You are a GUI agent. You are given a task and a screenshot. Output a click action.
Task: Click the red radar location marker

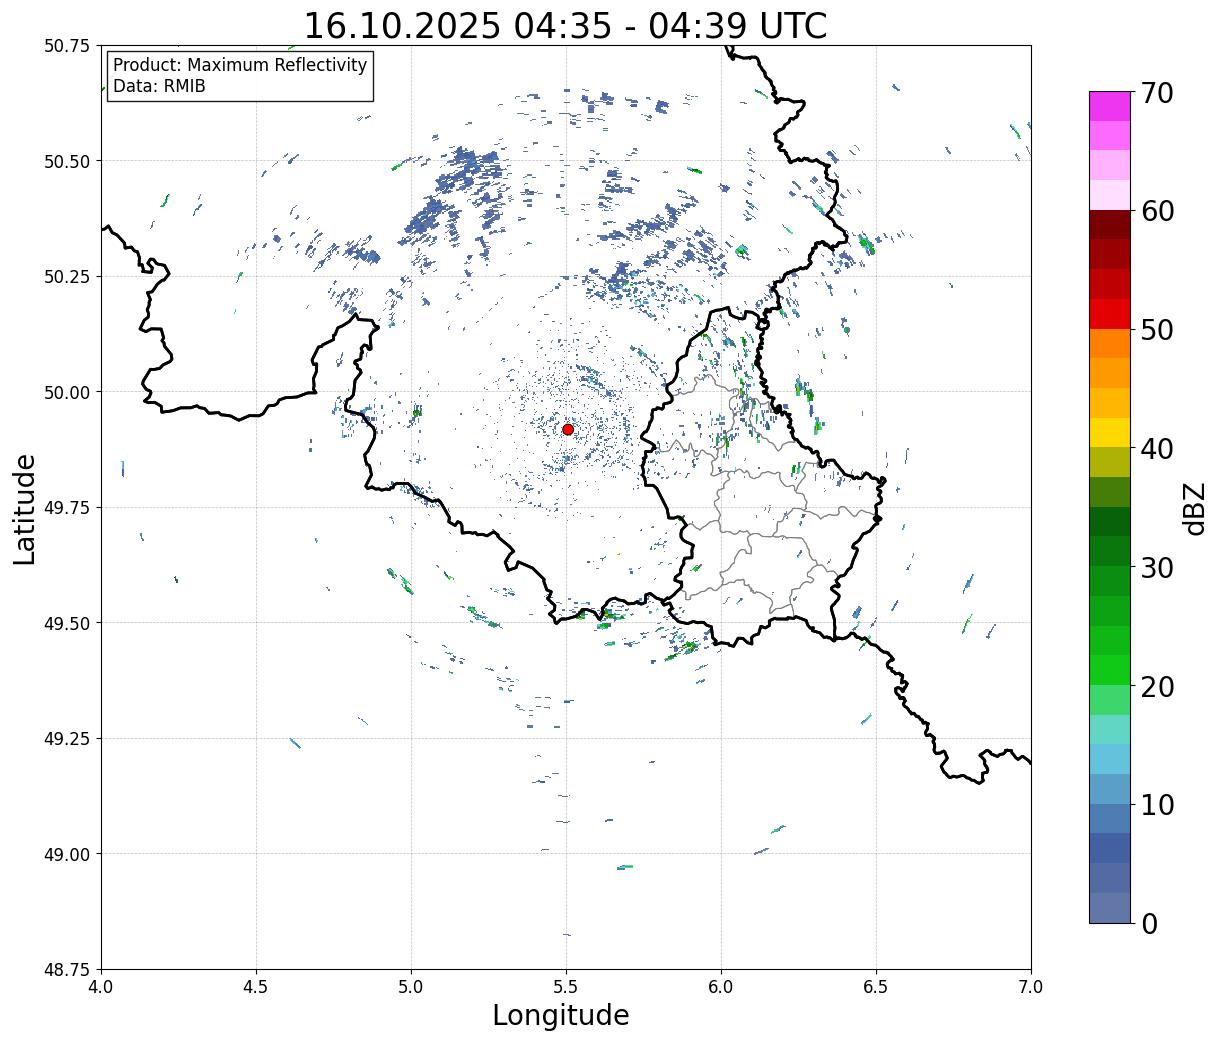(568, 429)
